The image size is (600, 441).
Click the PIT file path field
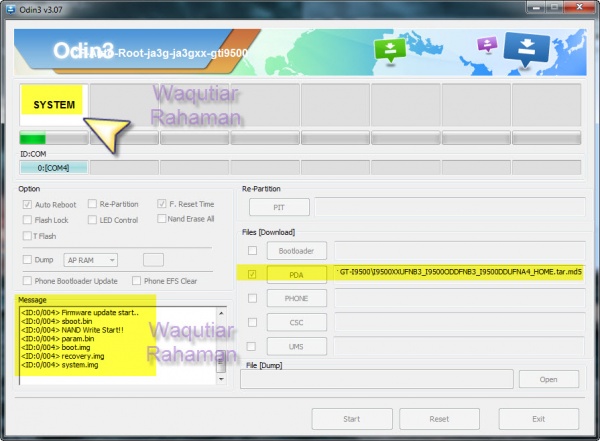coord(450,207)
